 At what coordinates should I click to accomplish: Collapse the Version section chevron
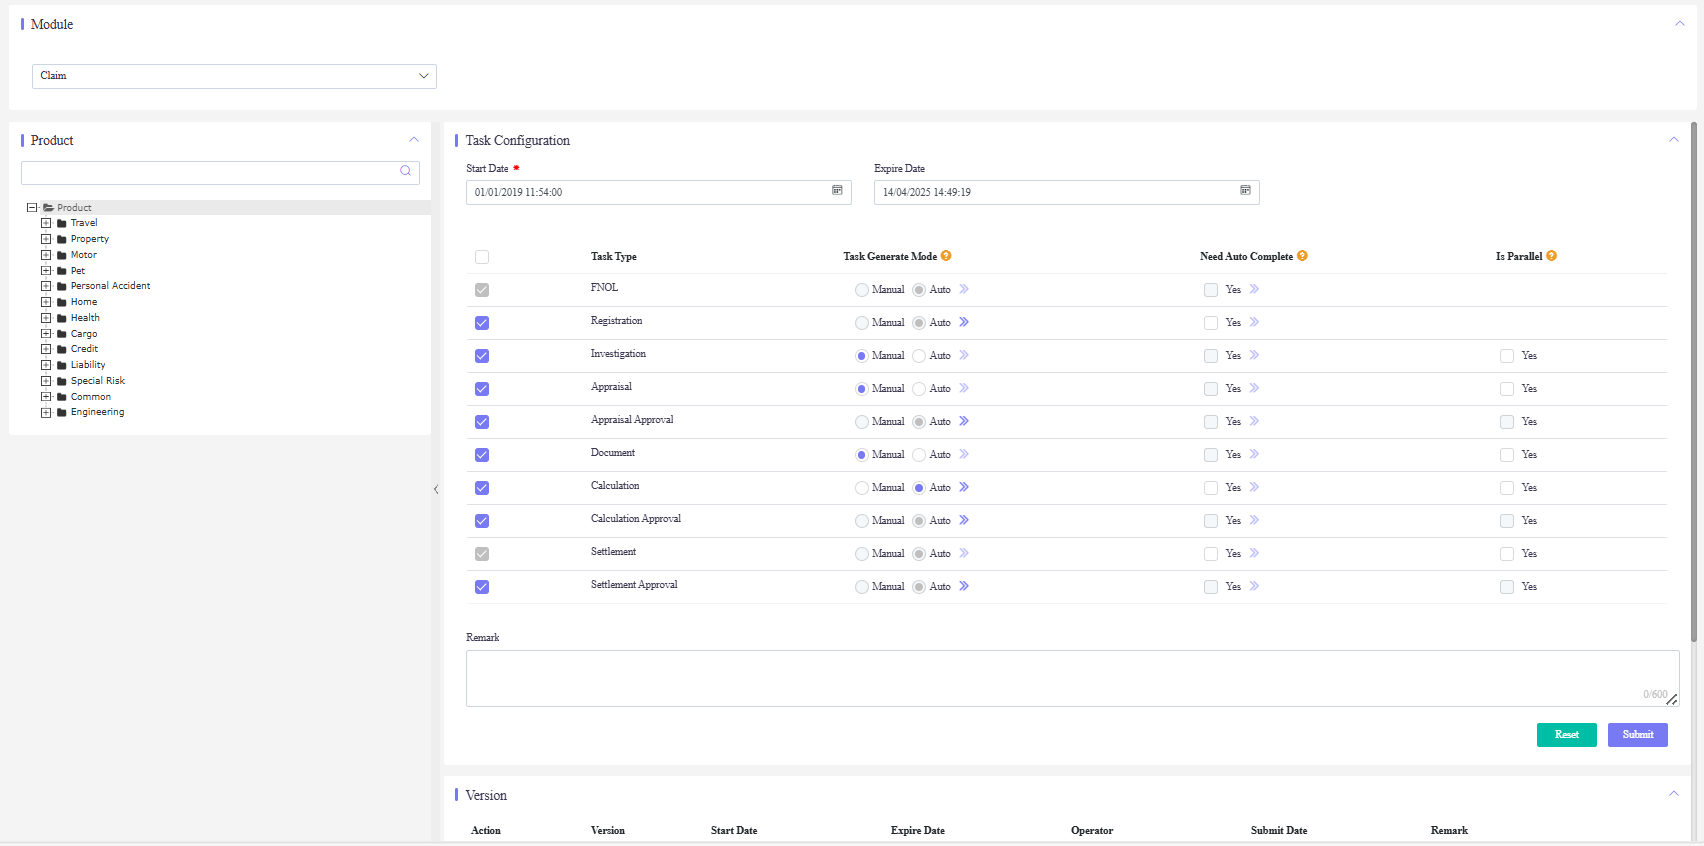point(1674,793)
